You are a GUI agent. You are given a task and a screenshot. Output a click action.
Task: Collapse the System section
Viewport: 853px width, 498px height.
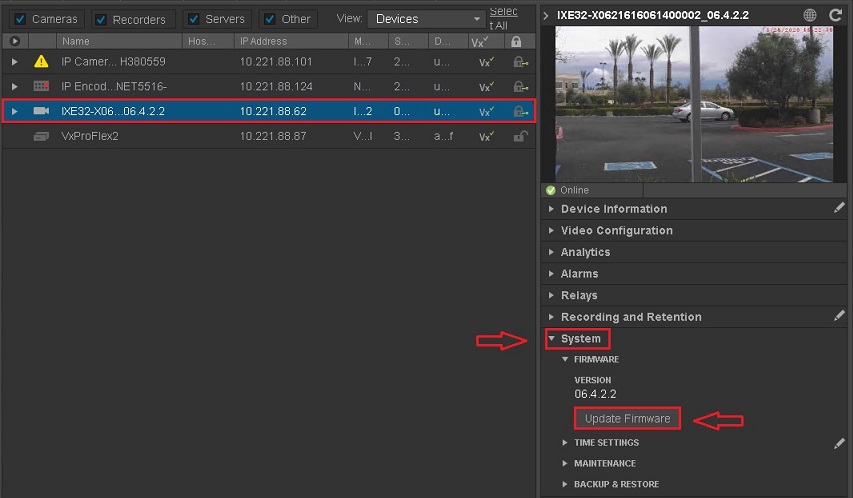click(x=579, y=339)
